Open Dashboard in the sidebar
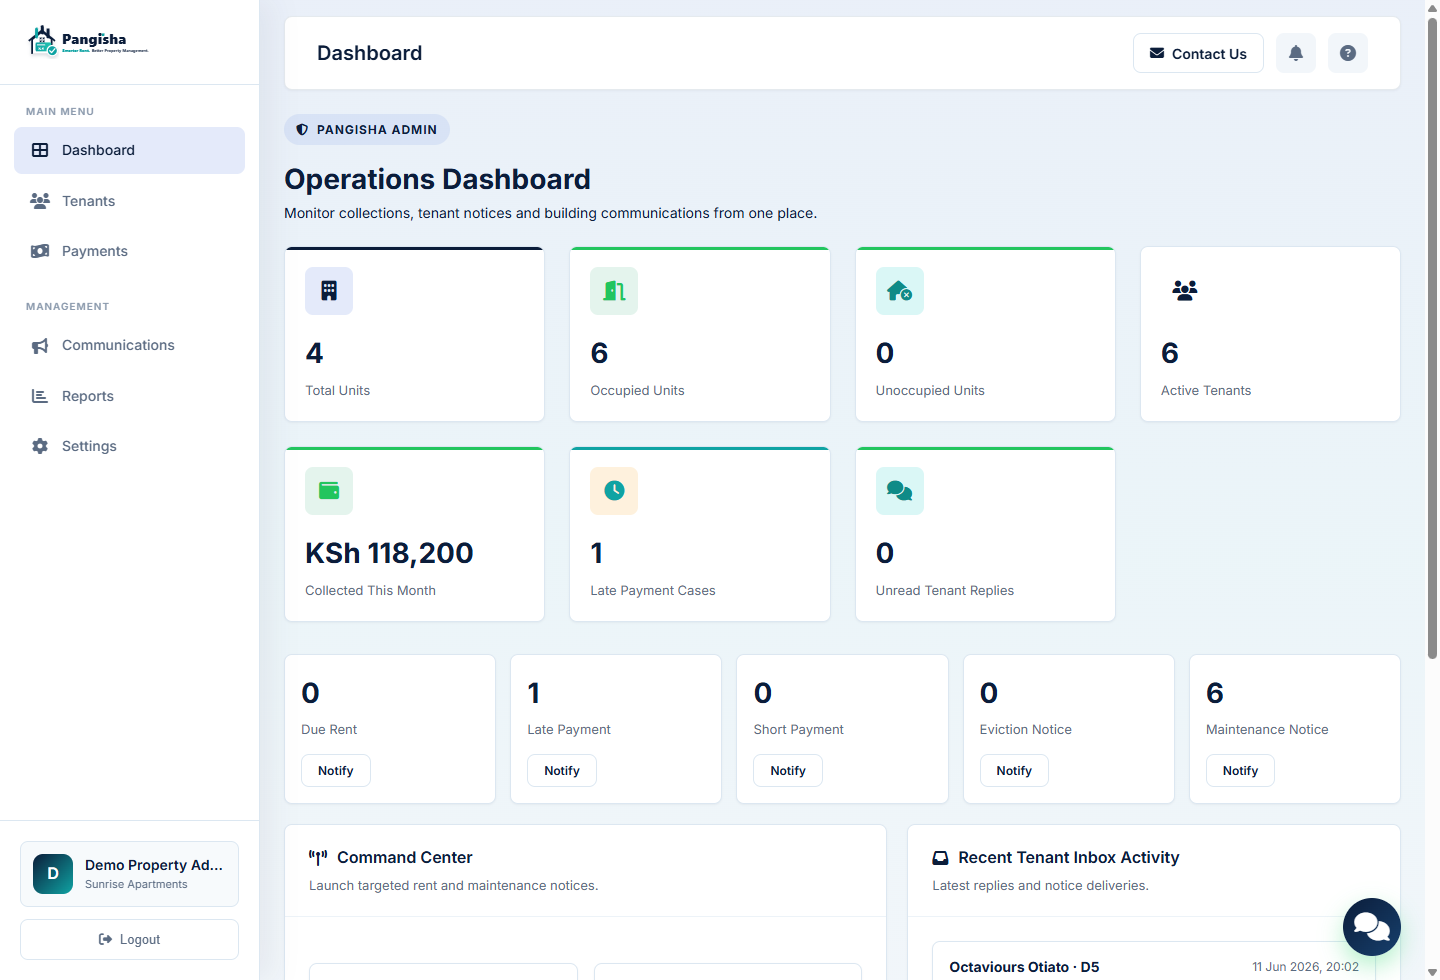 tap(129, 150)
